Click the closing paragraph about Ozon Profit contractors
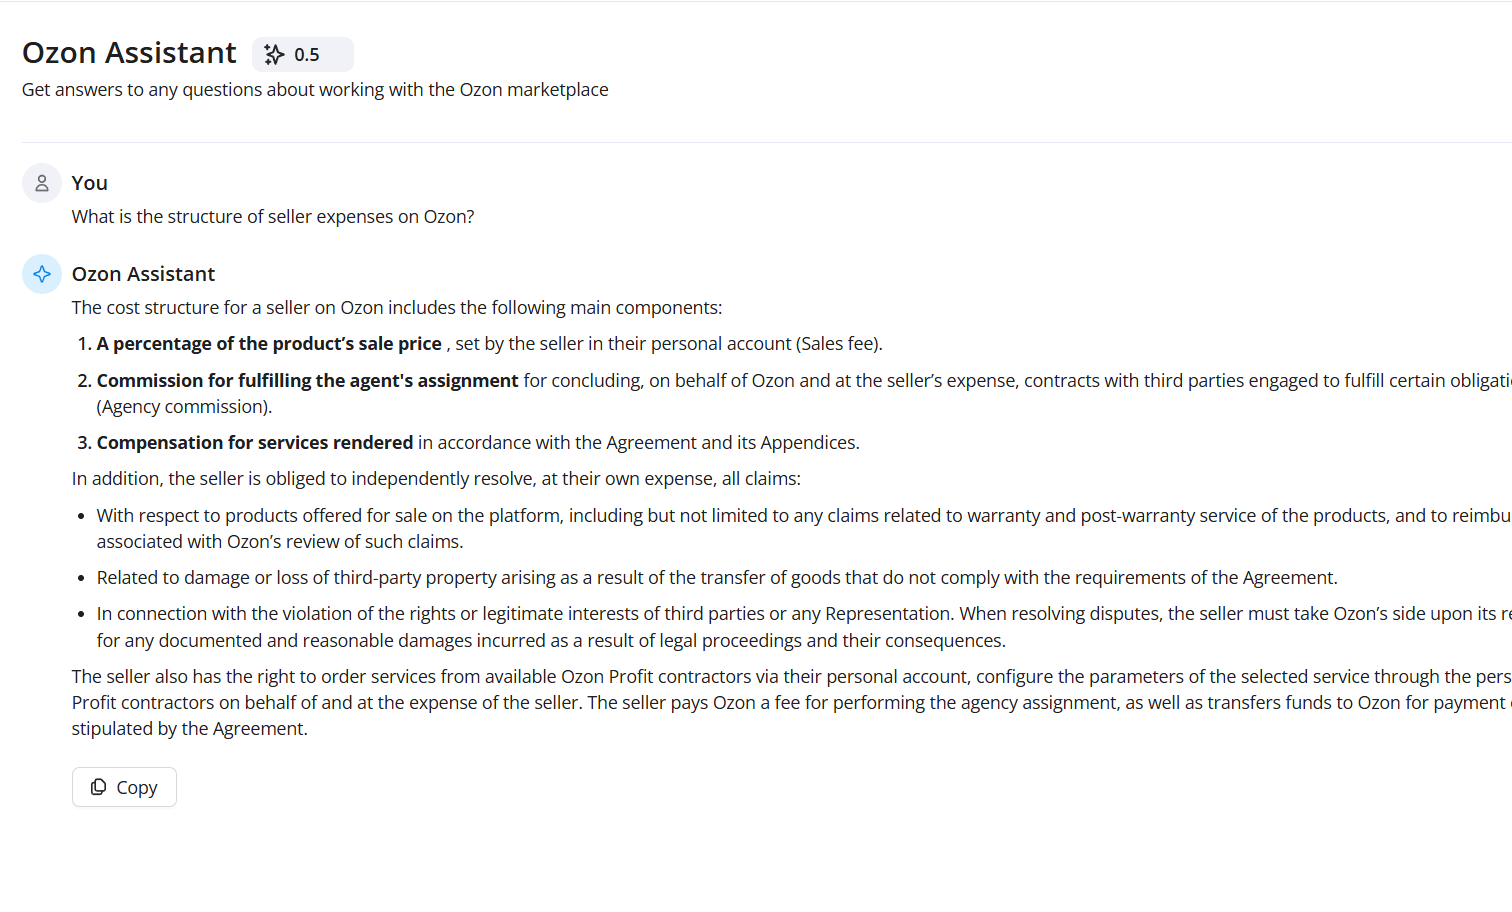Image resolution: width=1512 pixels, height=912 pixels. tap(700, 702)
